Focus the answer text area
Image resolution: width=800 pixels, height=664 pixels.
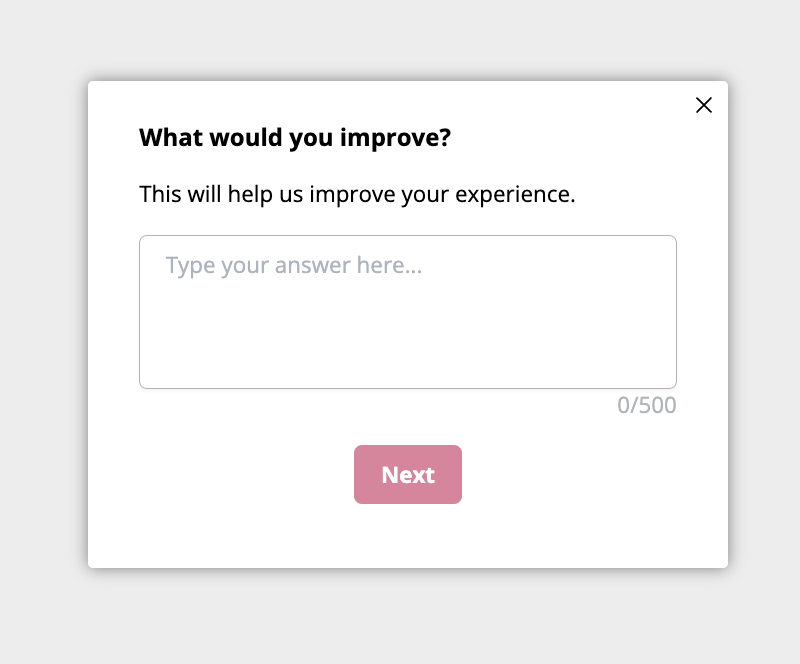point(408,312)
